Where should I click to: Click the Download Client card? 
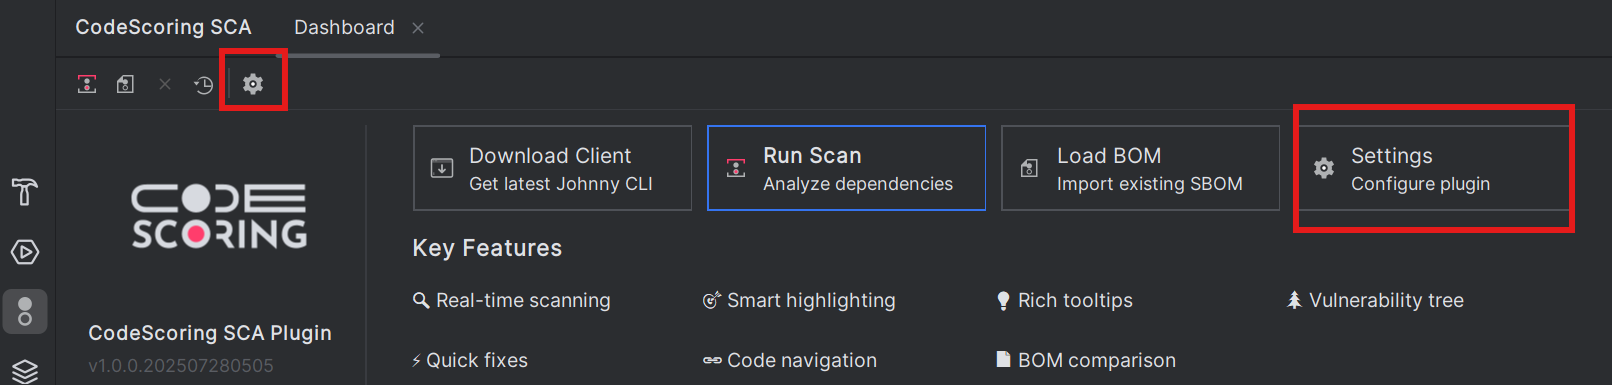coord(552,168)
